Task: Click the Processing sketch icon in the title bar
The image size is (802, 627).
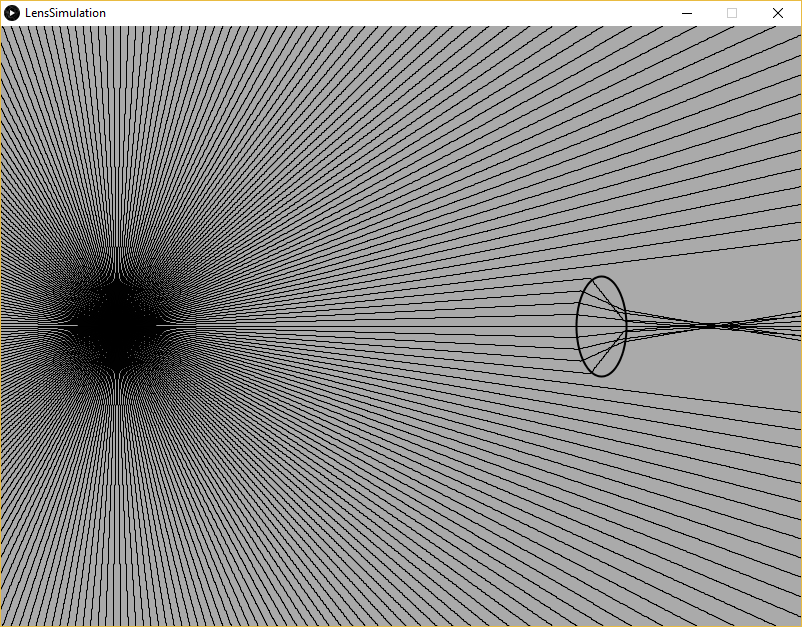Action: click(13, 13)
